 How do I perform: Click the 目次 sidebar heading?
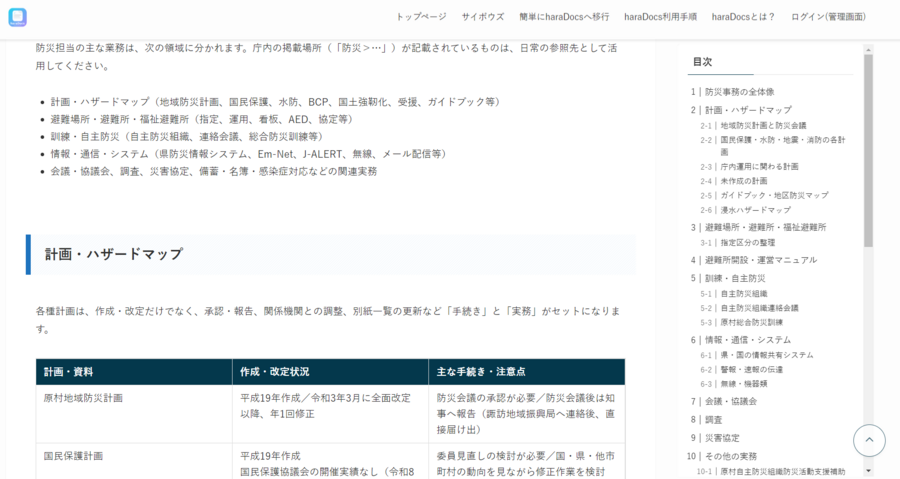703,62
